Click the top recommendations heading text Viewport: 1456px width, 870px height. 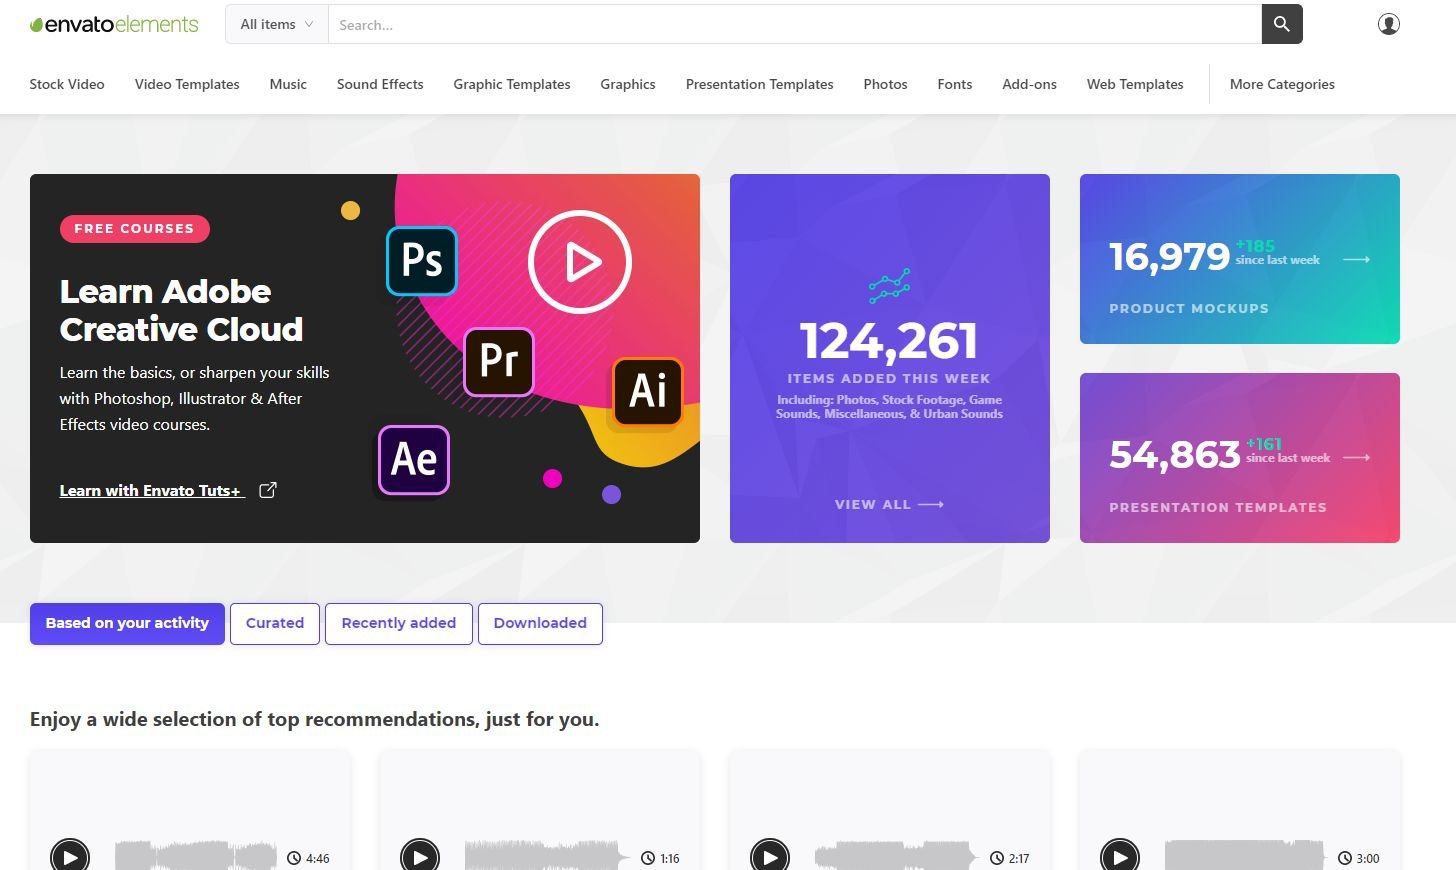point(315,719)
